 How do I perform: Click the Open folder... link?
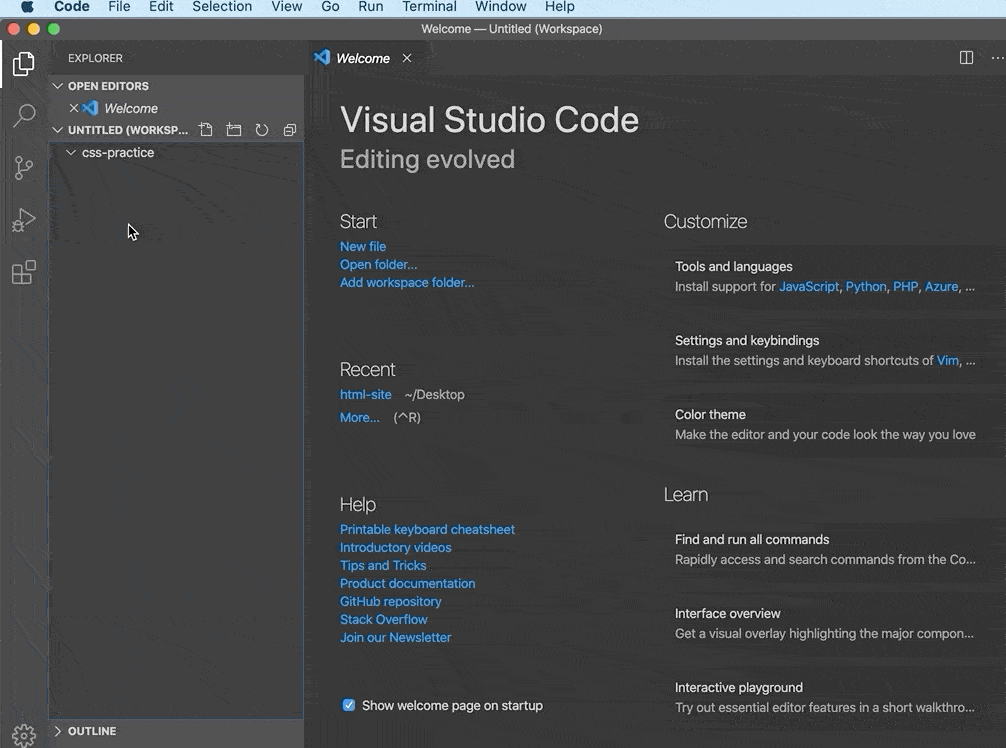378,264
